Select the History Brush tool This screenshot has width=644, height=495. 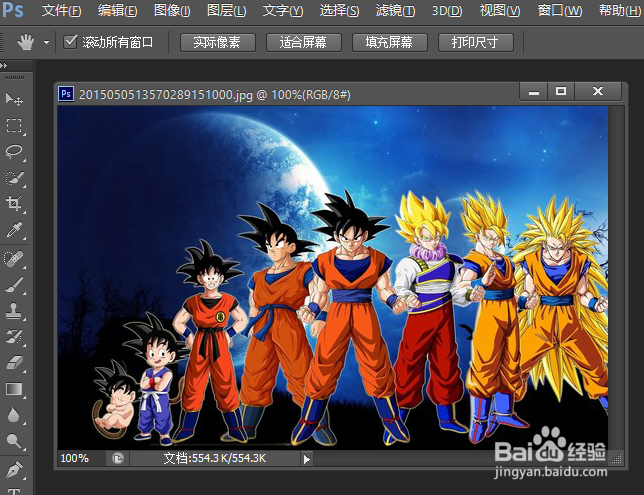coord(14,337)
